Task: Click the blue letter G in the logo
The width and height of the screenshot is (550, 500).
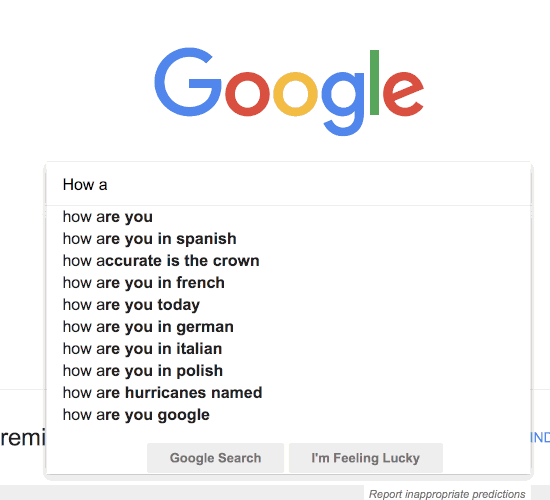Action: (188, 82)
